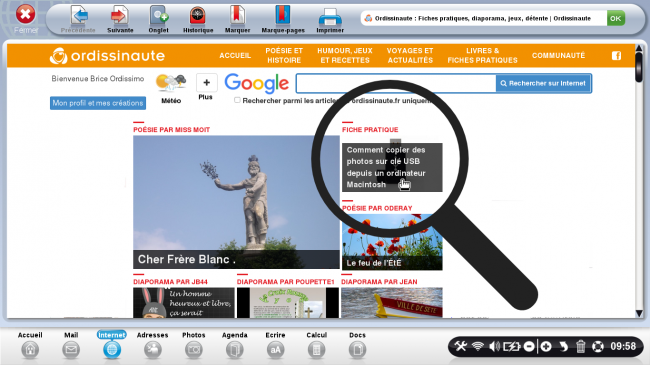Image resolution: width=650 pixels, height=365 pixels.
Task: Open the help lifebuoy icon
Action: [598, 346]
